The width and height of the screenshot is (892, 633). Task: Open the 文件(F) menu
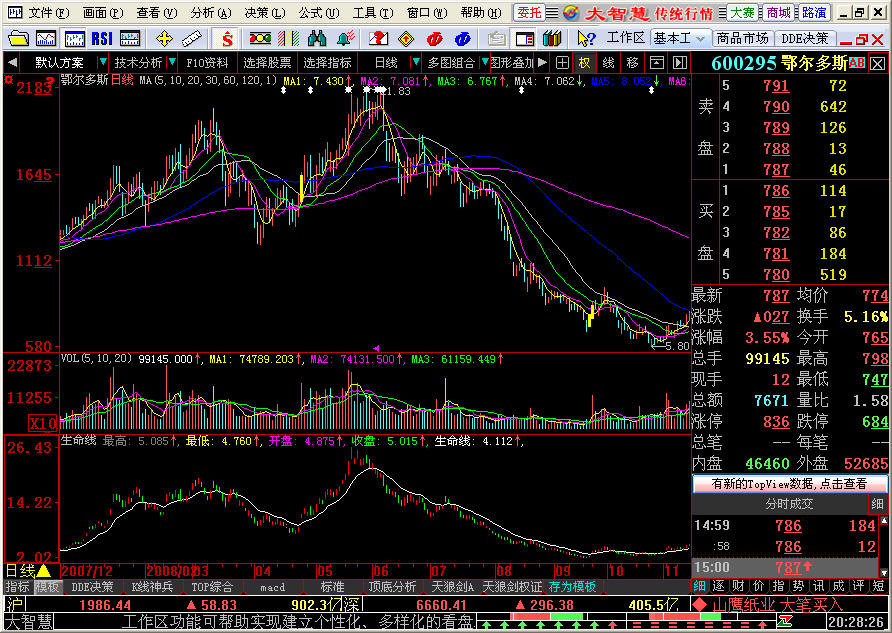coord(49,12)
